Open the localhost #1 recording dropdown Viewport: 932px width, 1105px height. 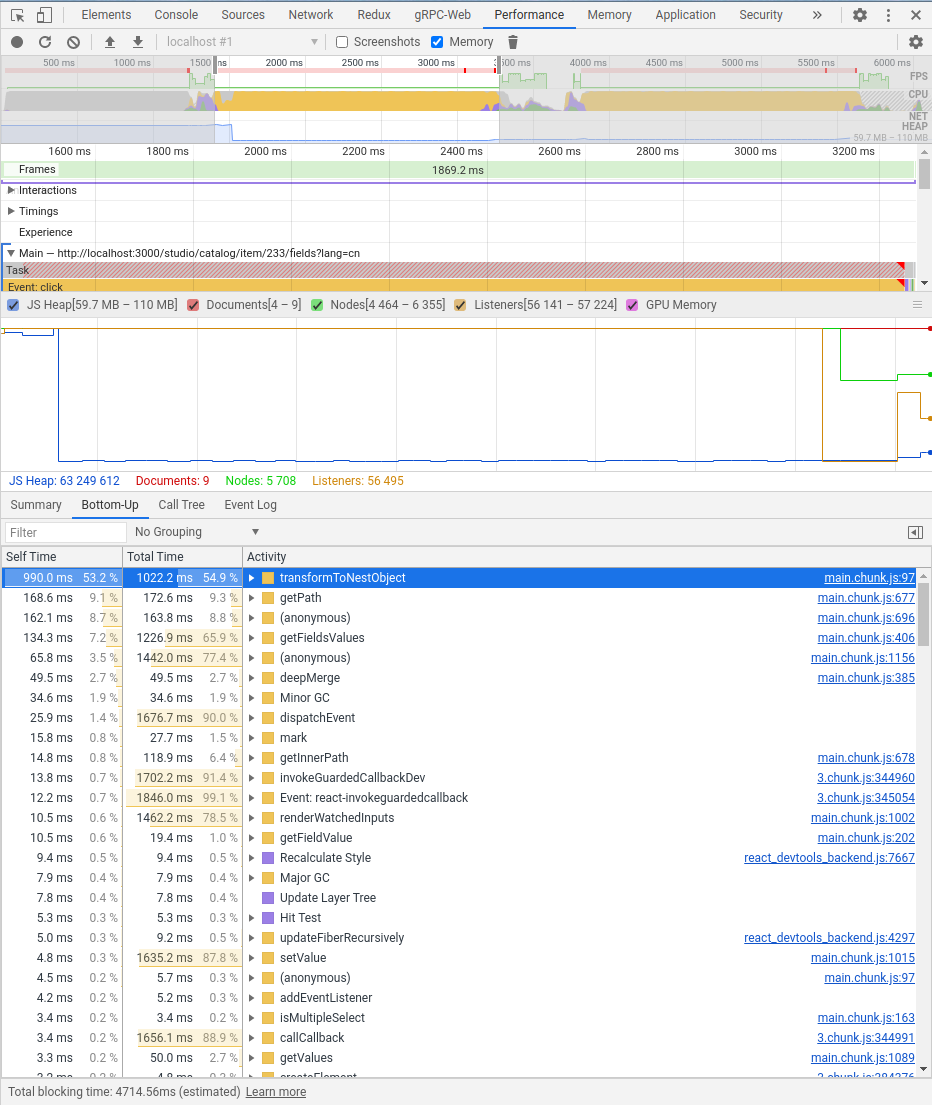[x=242, y=42]
